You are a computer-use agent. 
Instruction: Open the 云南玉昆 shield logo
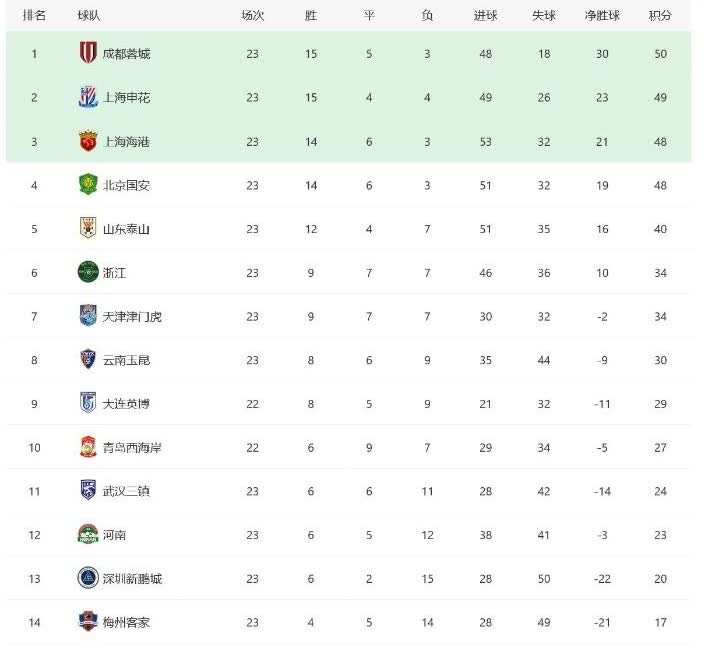(x=88, y=359)
